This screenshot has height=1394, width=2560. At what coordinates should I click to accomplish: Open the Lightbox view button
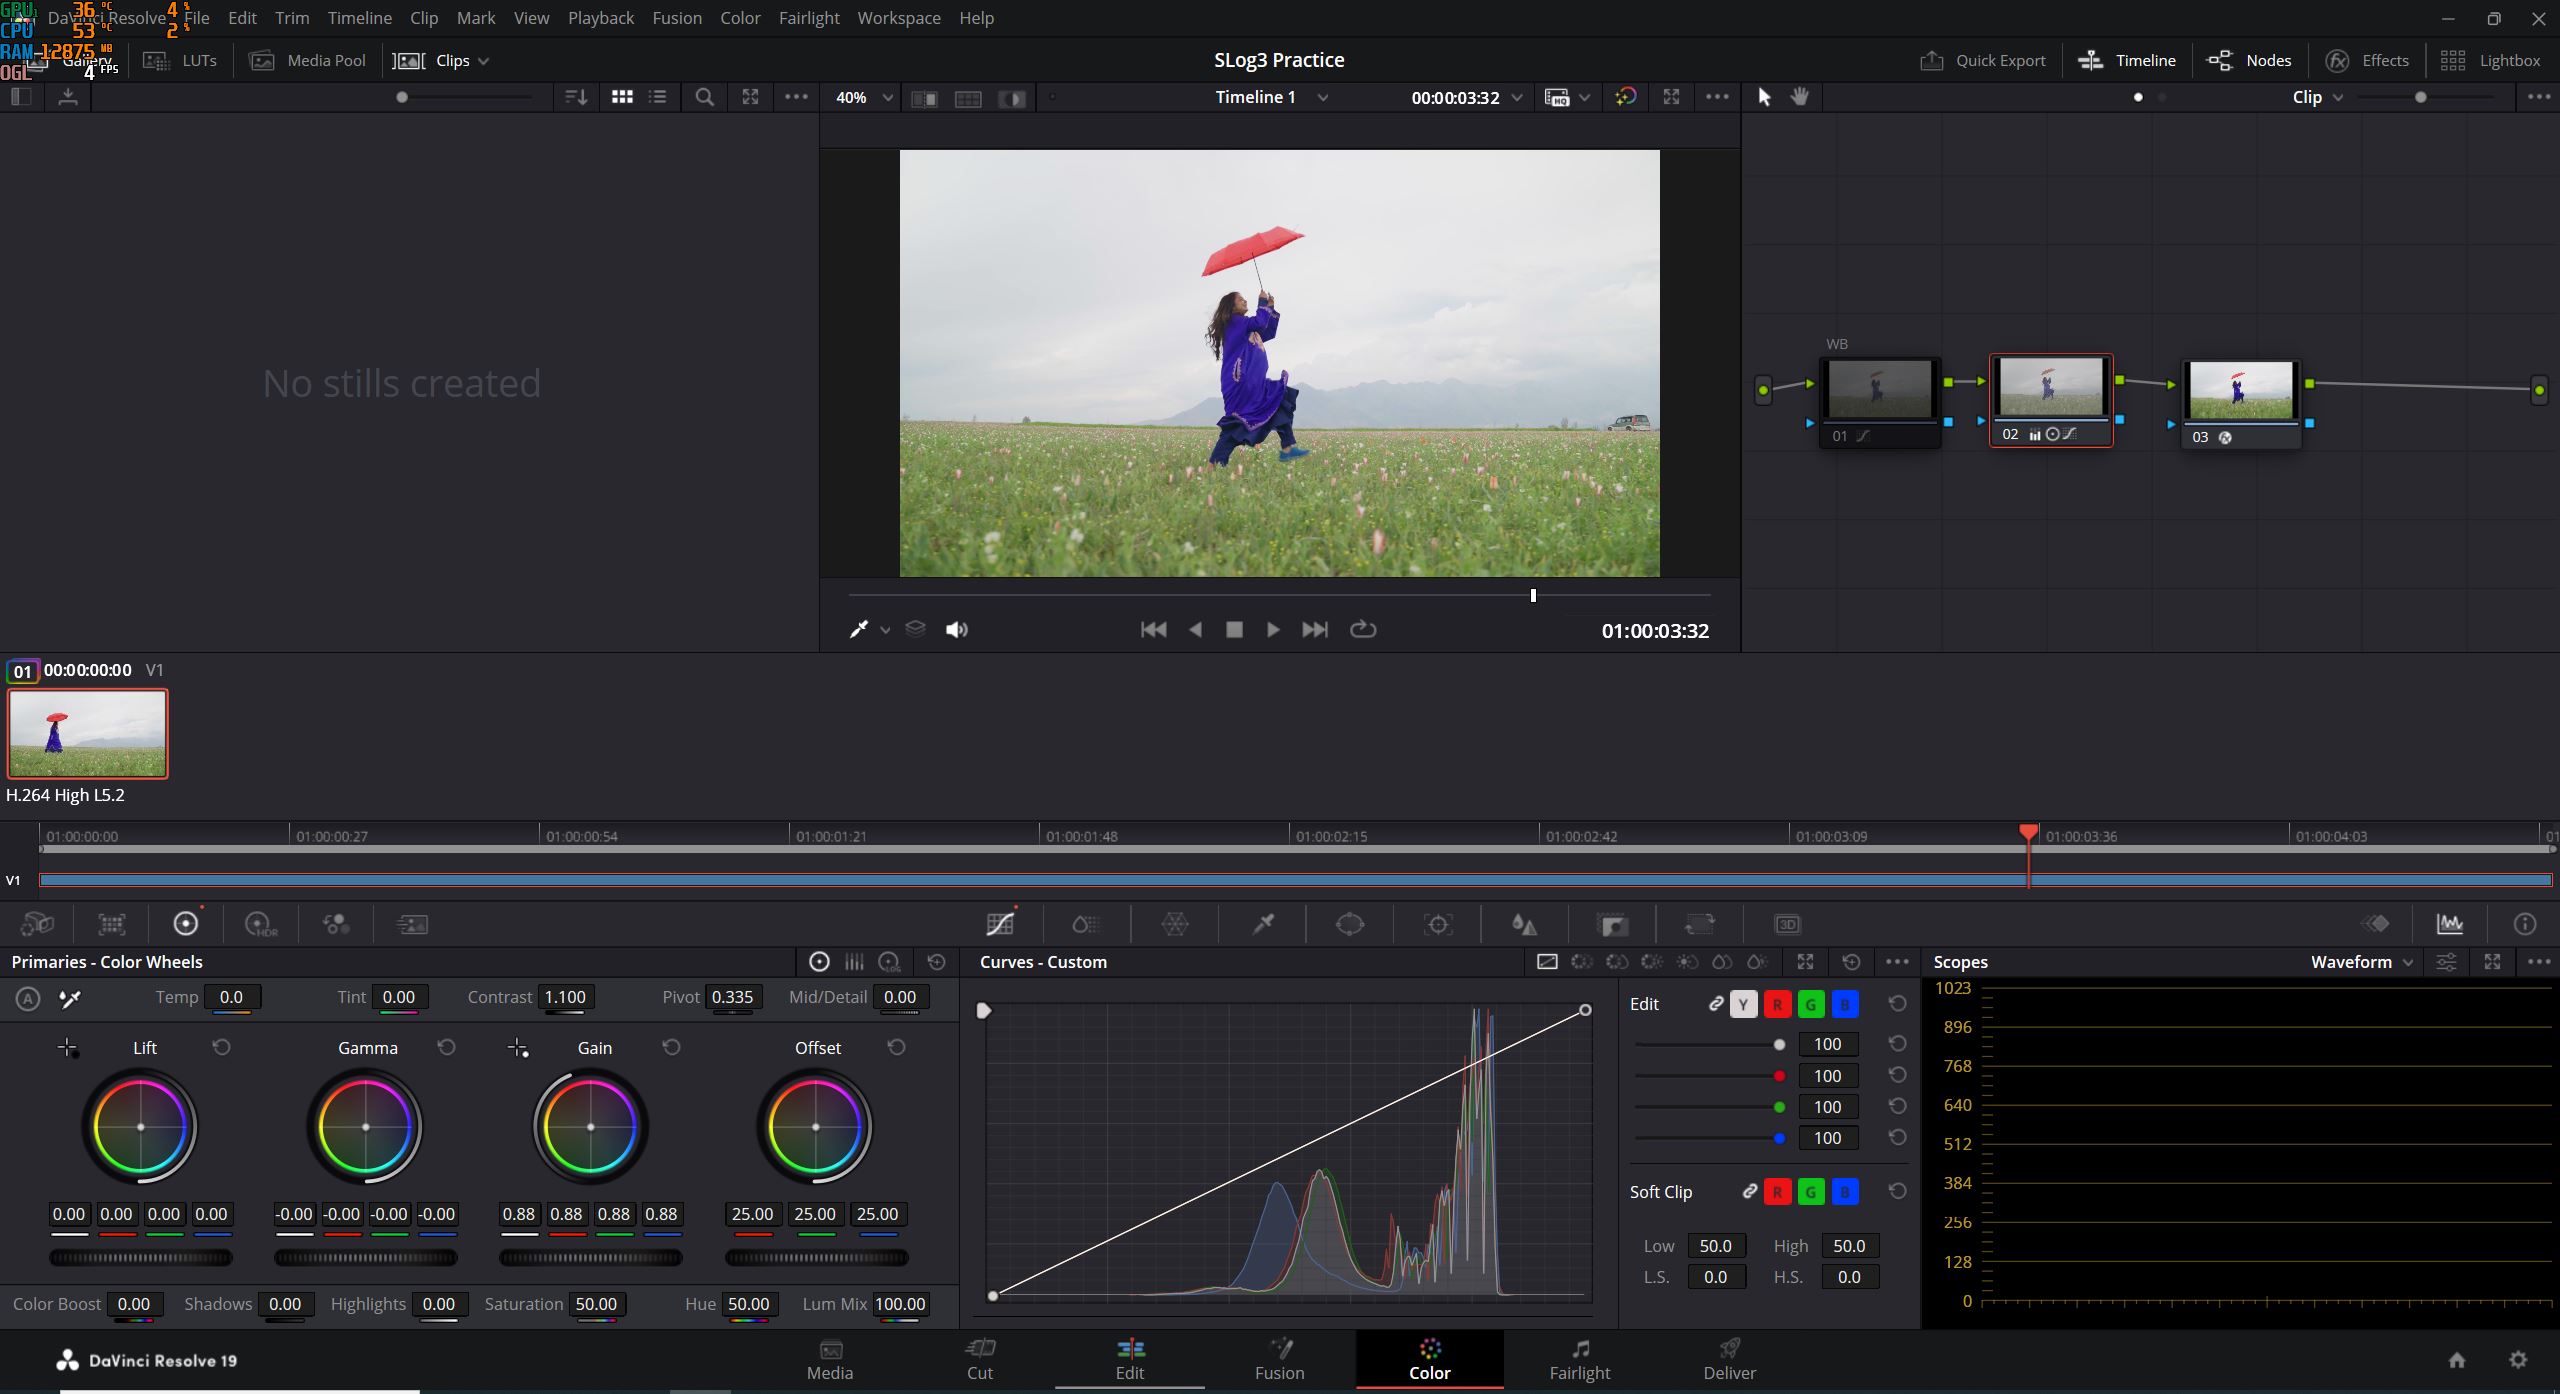2490,61
